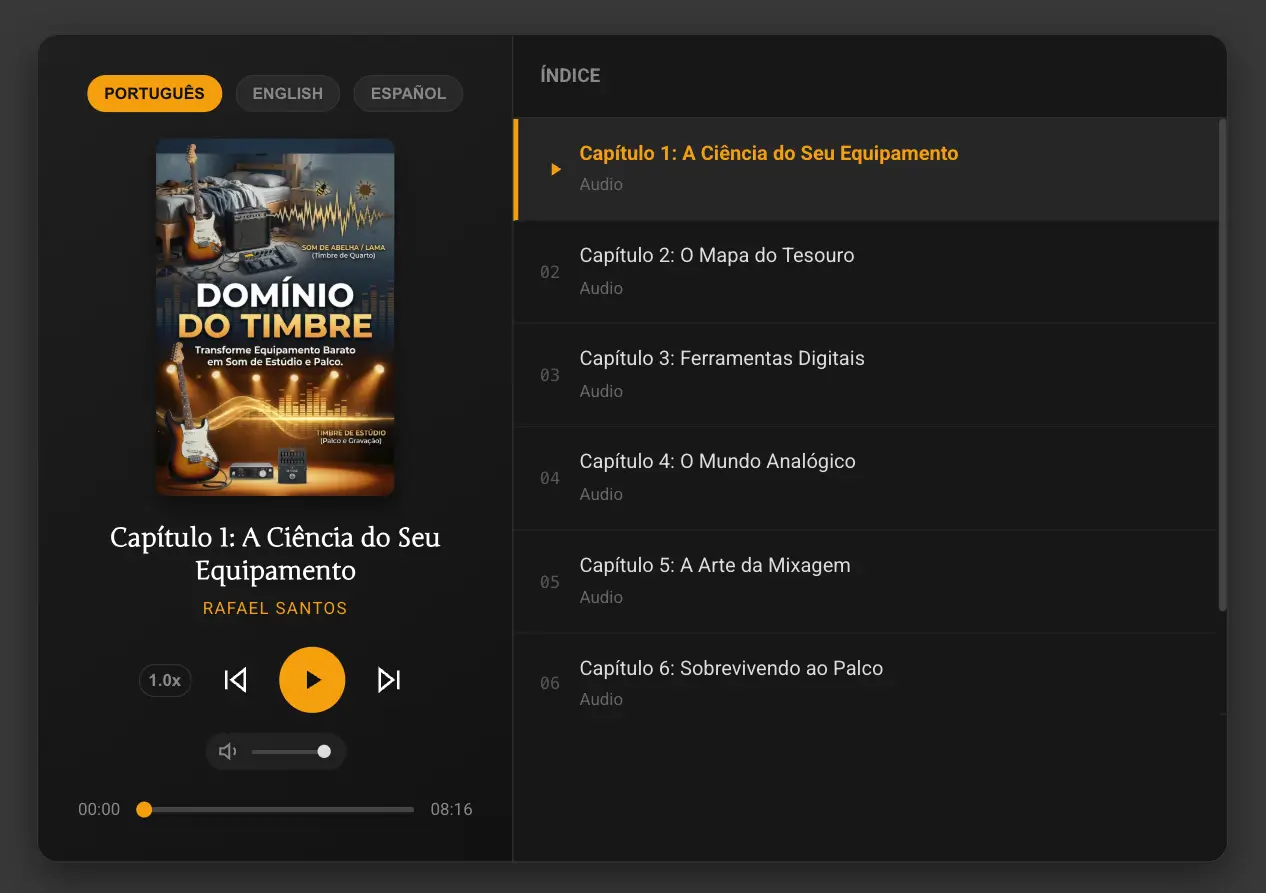Click the book cover thumbnail
1266x893 pixels.
click(x=275, y=317)
